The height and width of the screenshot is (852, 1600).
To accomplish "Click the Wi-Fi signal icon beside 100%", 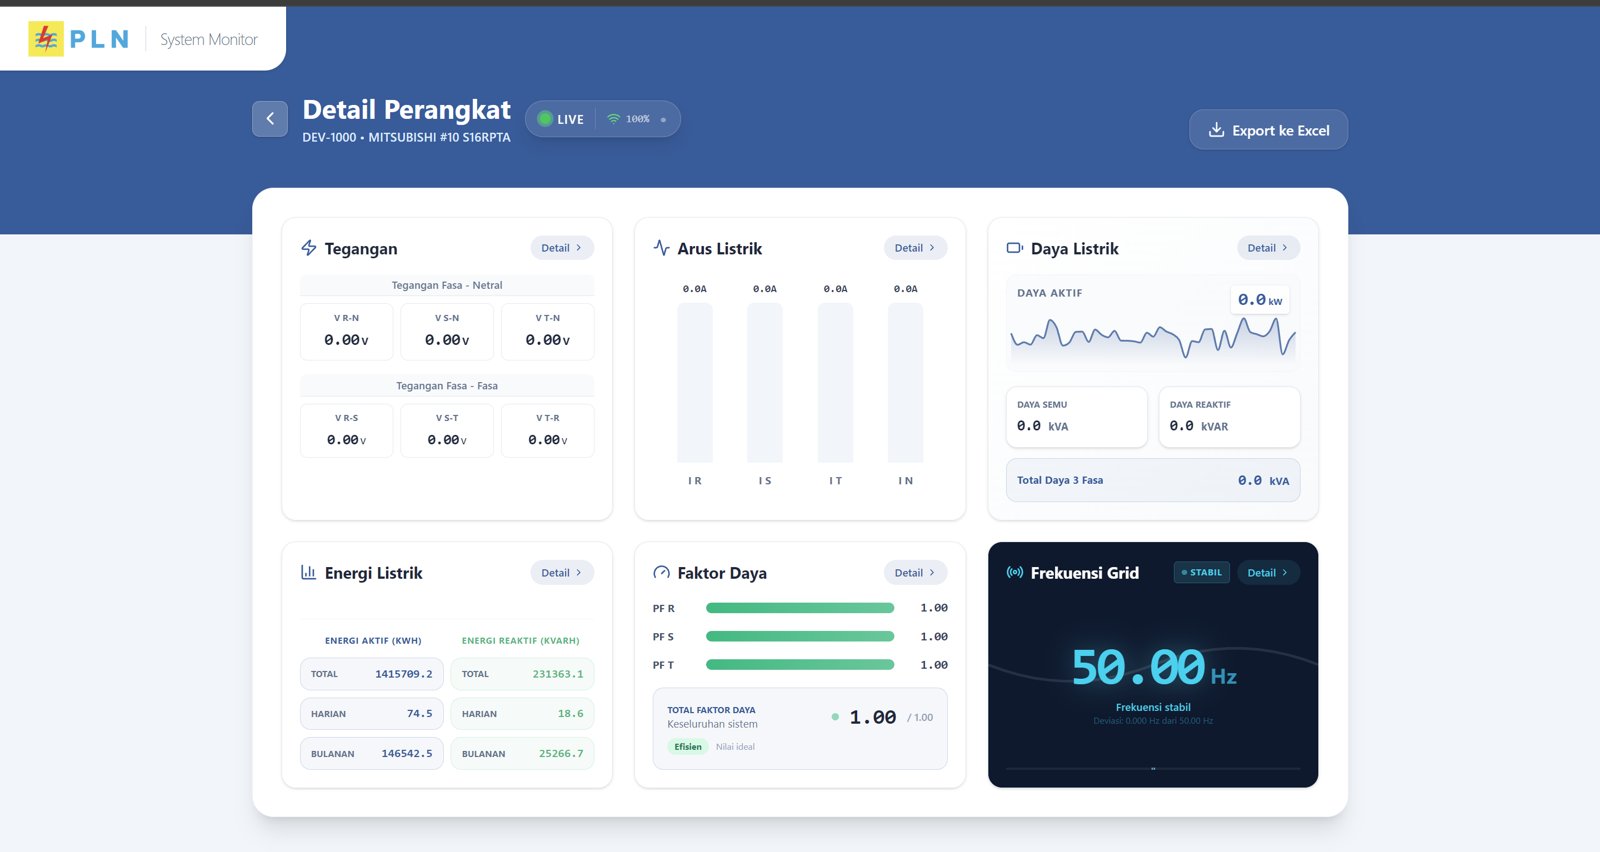I will coord(613,119).
